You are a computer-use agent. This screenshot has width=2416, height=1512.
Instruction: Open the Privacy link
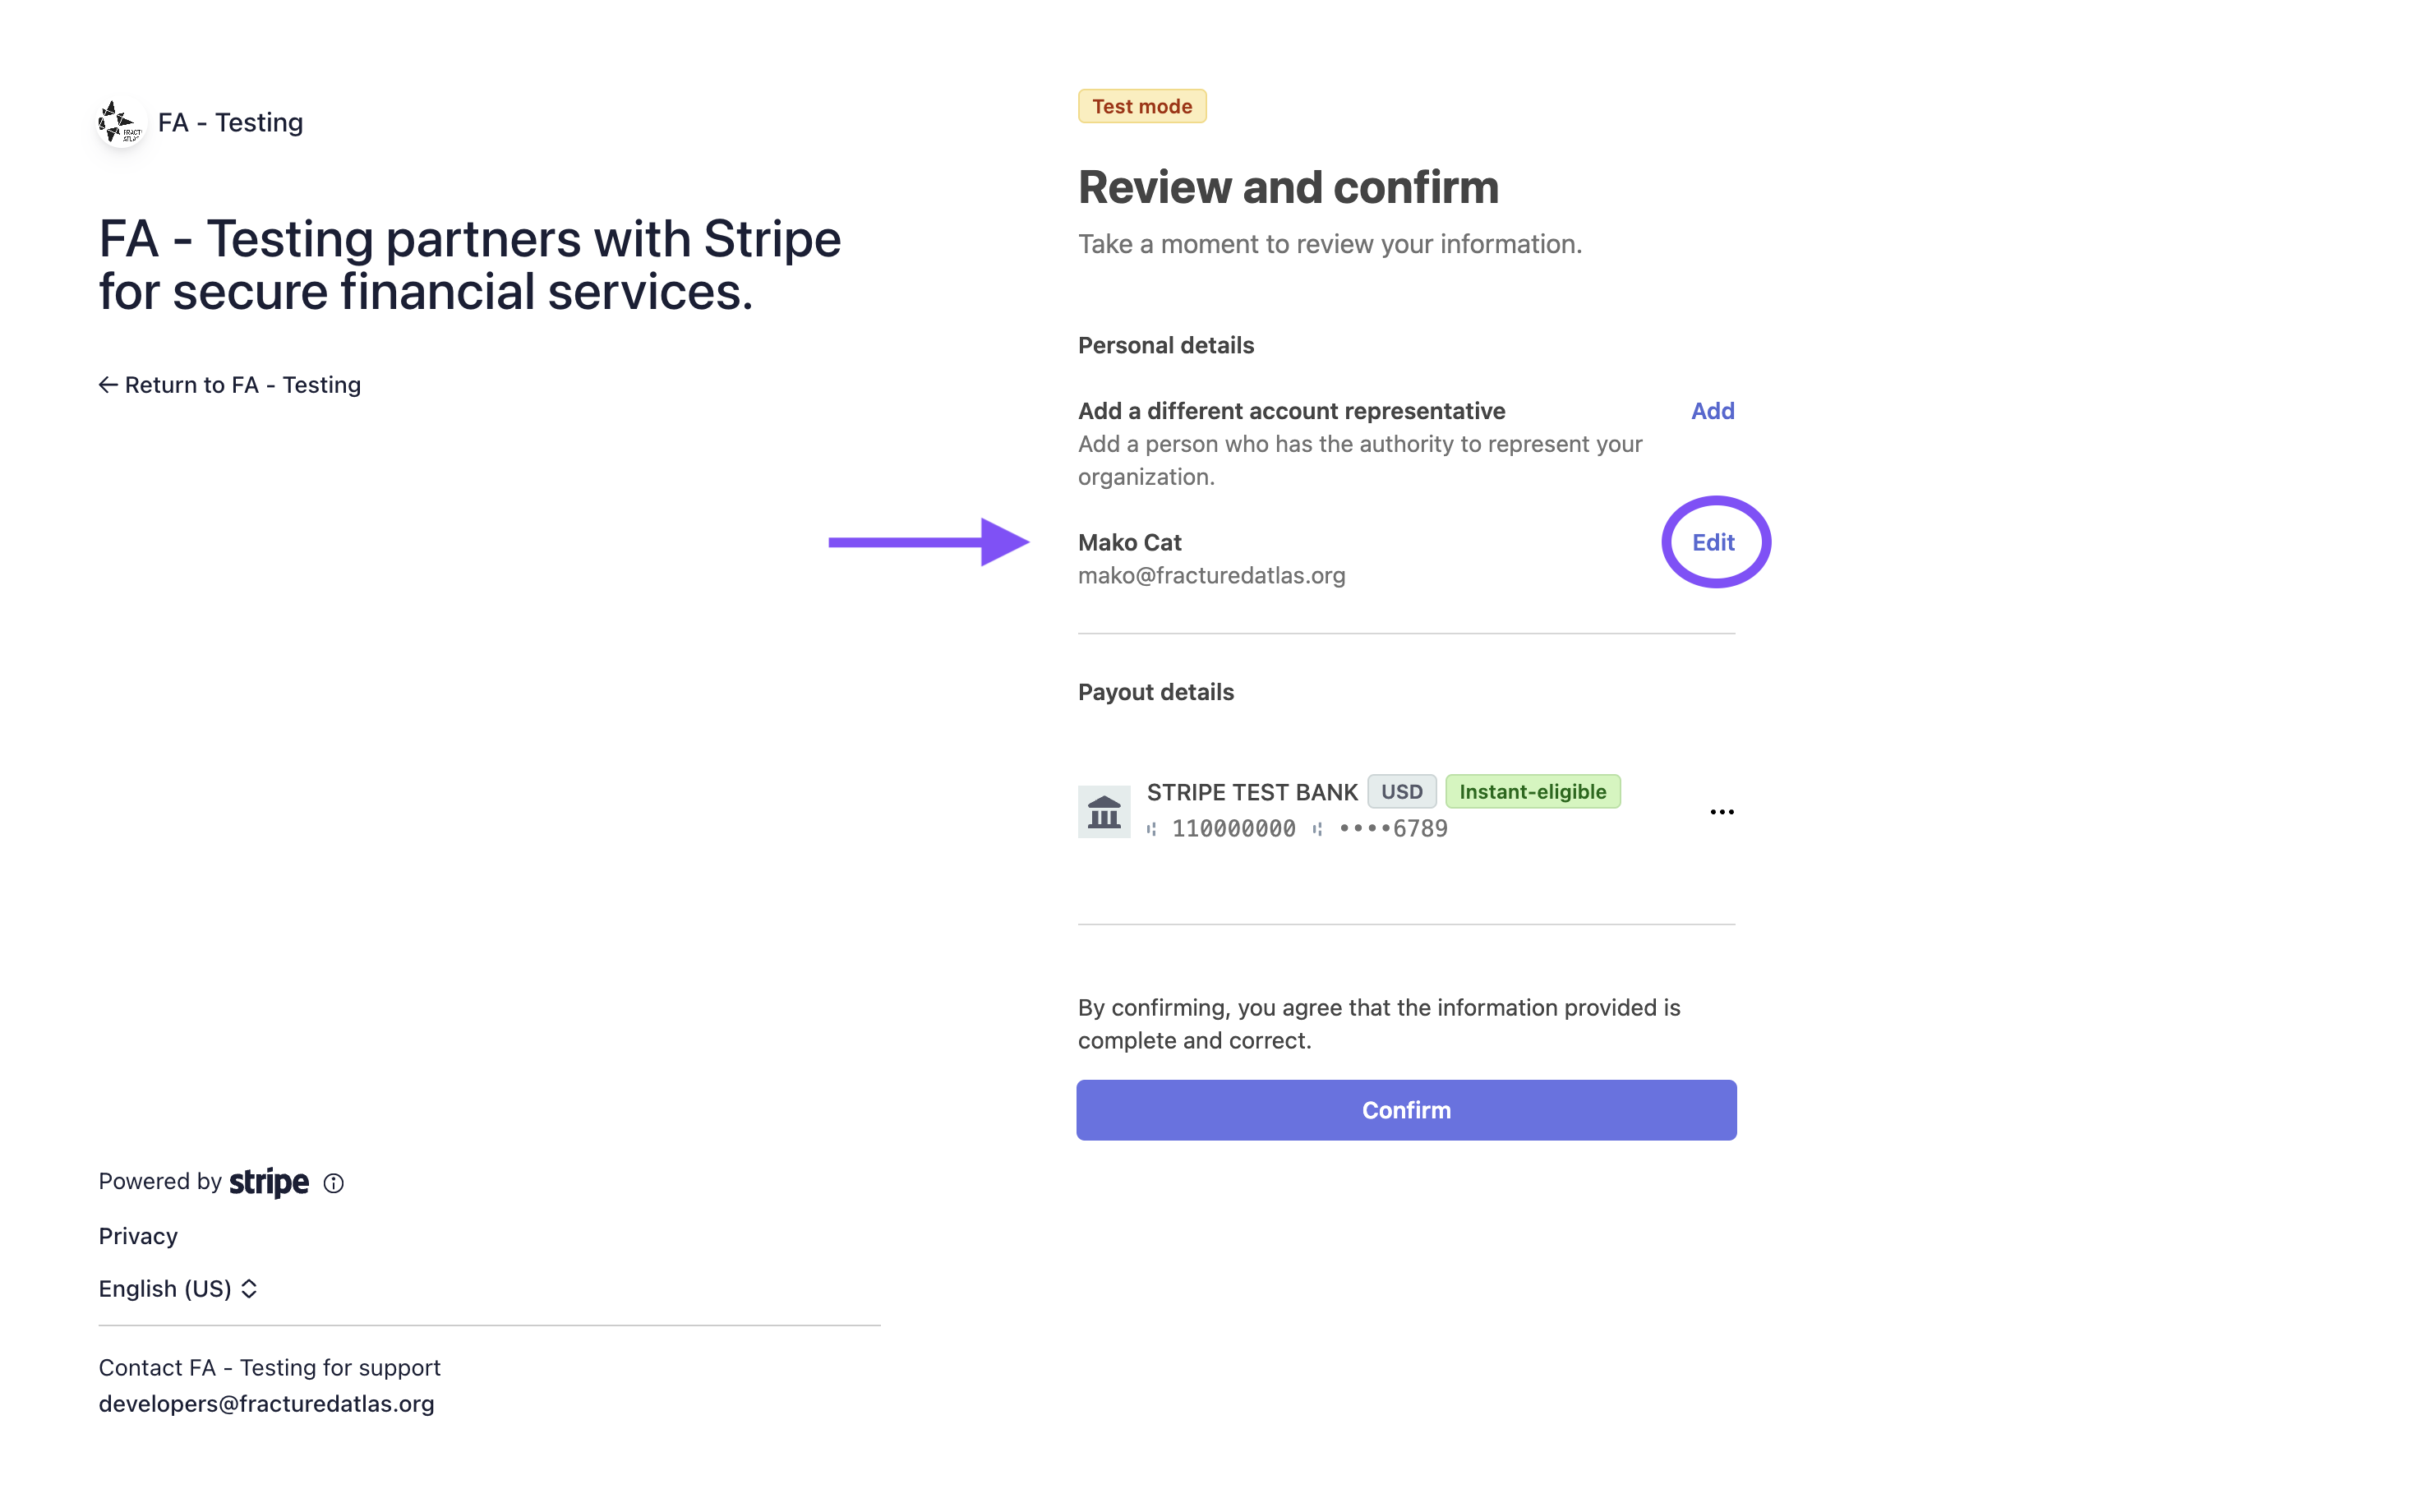[138, 1236]
